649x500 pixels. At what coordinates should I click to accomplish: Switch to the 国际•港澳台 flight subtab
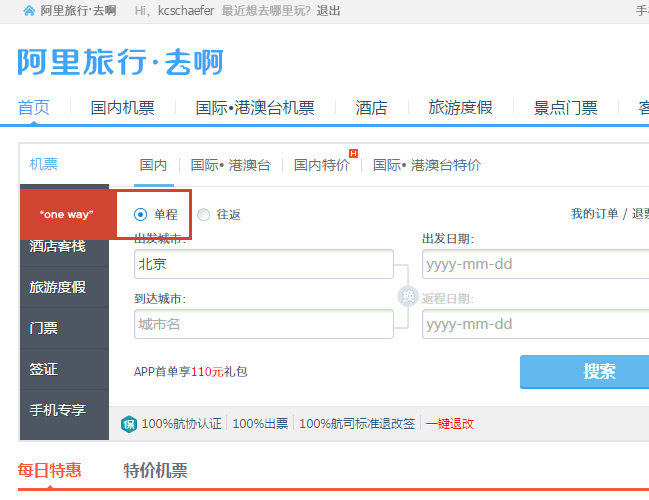231,165
